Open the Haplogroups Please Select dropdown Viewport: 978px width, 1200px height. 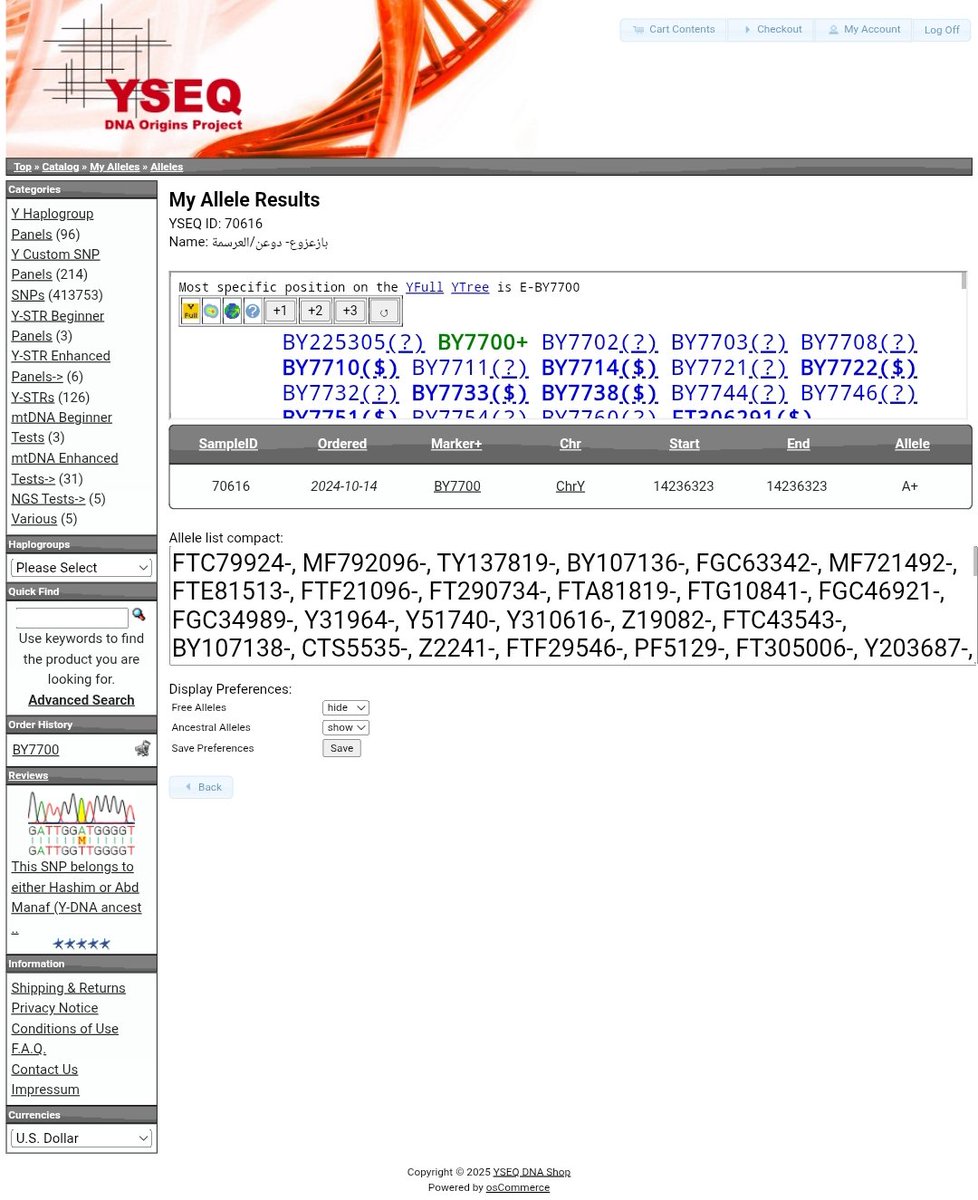81,567
